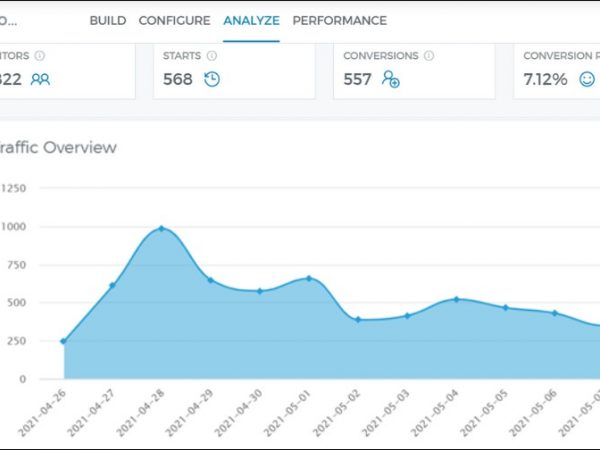Click the info icon beside the visitors label
Image resolution: width=600 pixels, height=450 pixels.
tap(39, 56)
